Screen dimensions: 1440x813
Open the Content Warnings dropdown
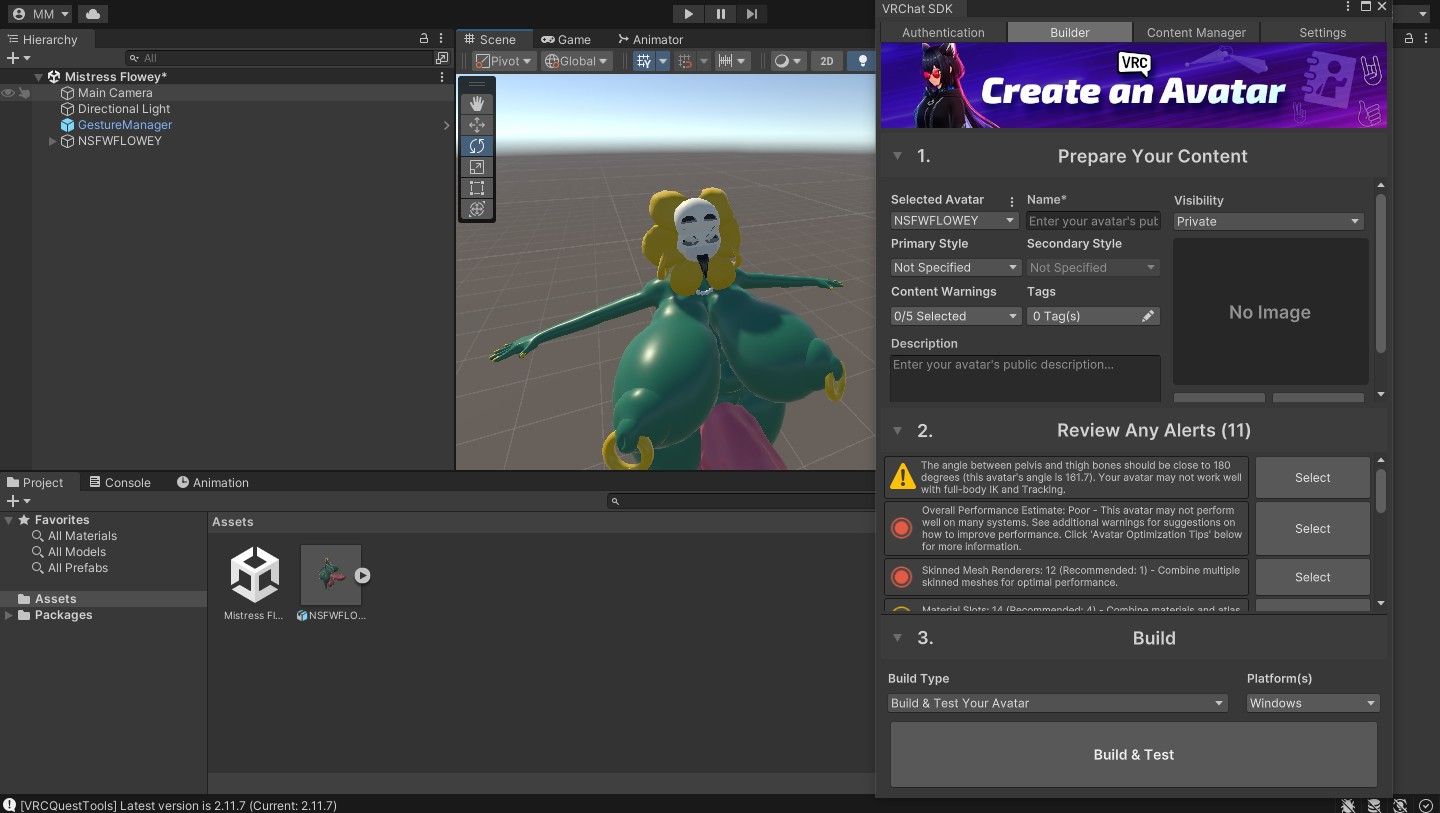click(956, 316)
